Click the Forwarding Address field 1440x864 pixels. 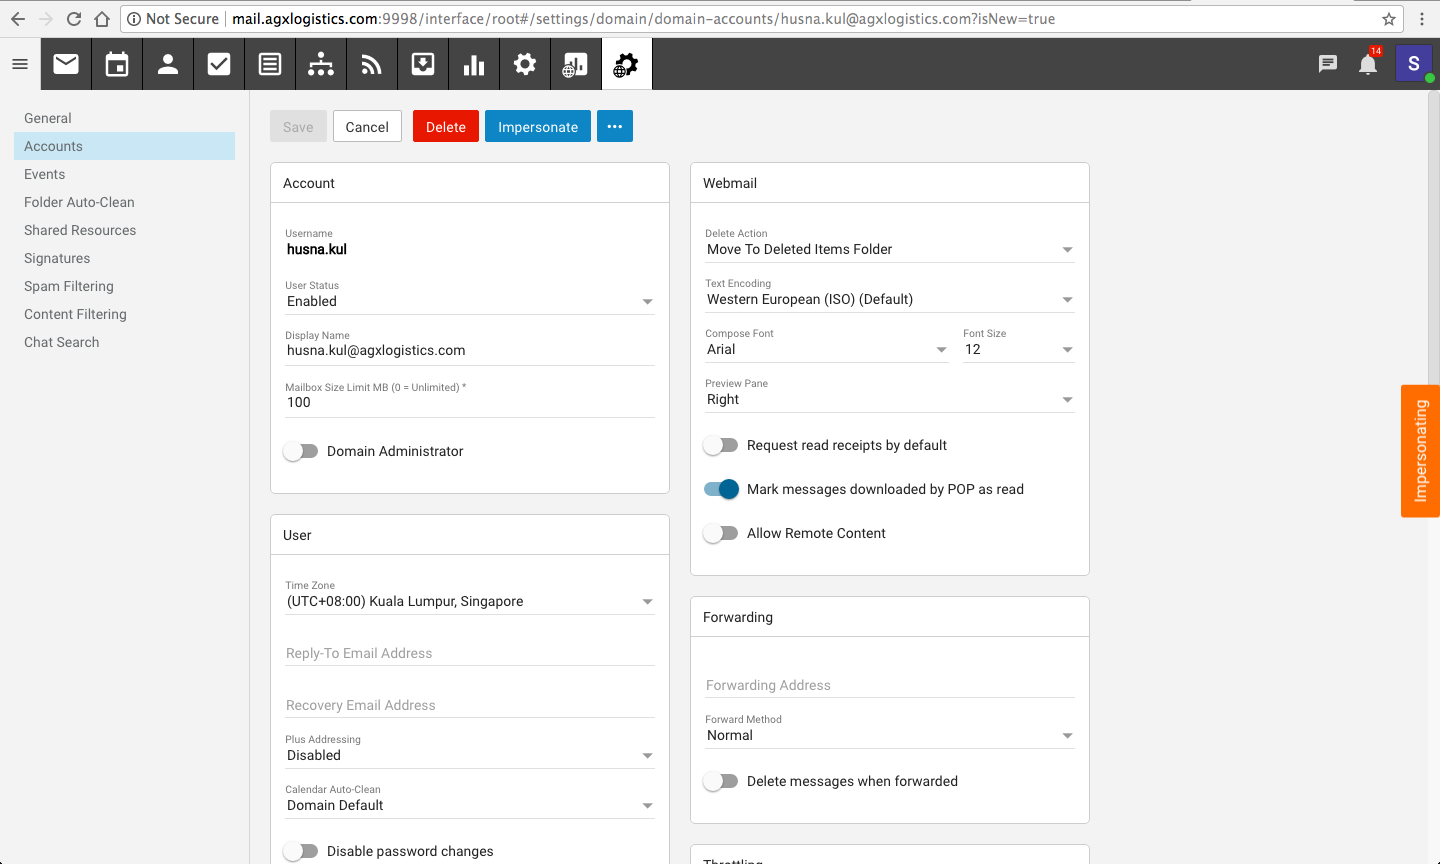point(889,685)
